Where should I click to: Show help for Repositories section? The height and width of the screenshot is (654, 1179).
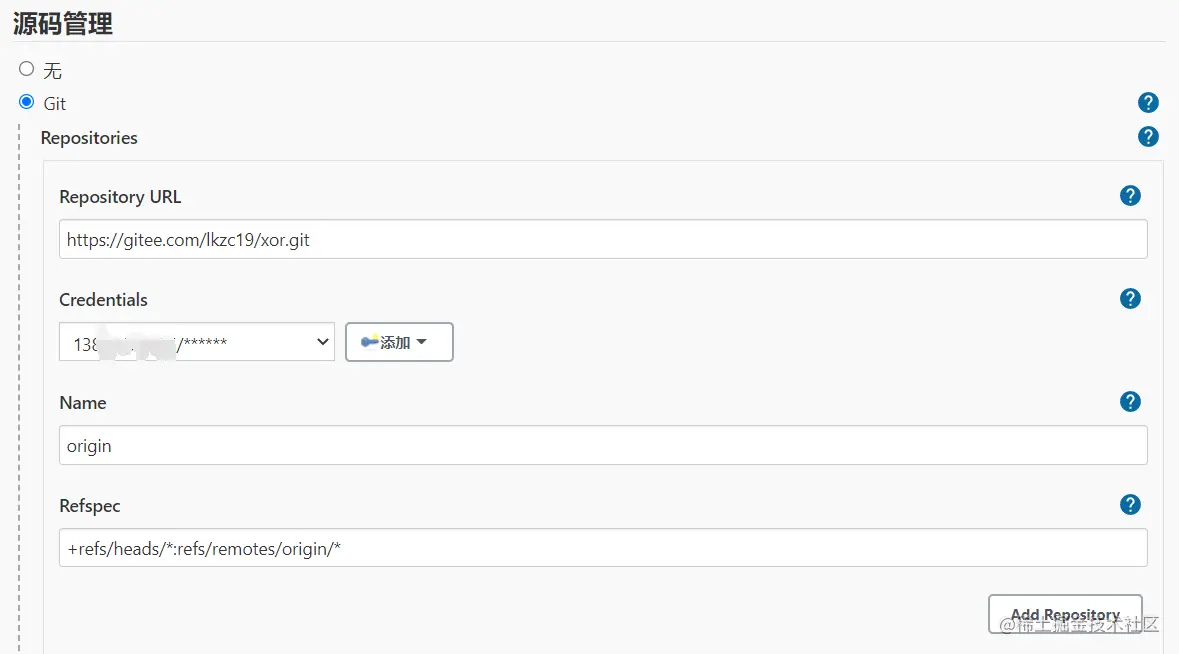pyautogui.click(x=1148, y=137)
